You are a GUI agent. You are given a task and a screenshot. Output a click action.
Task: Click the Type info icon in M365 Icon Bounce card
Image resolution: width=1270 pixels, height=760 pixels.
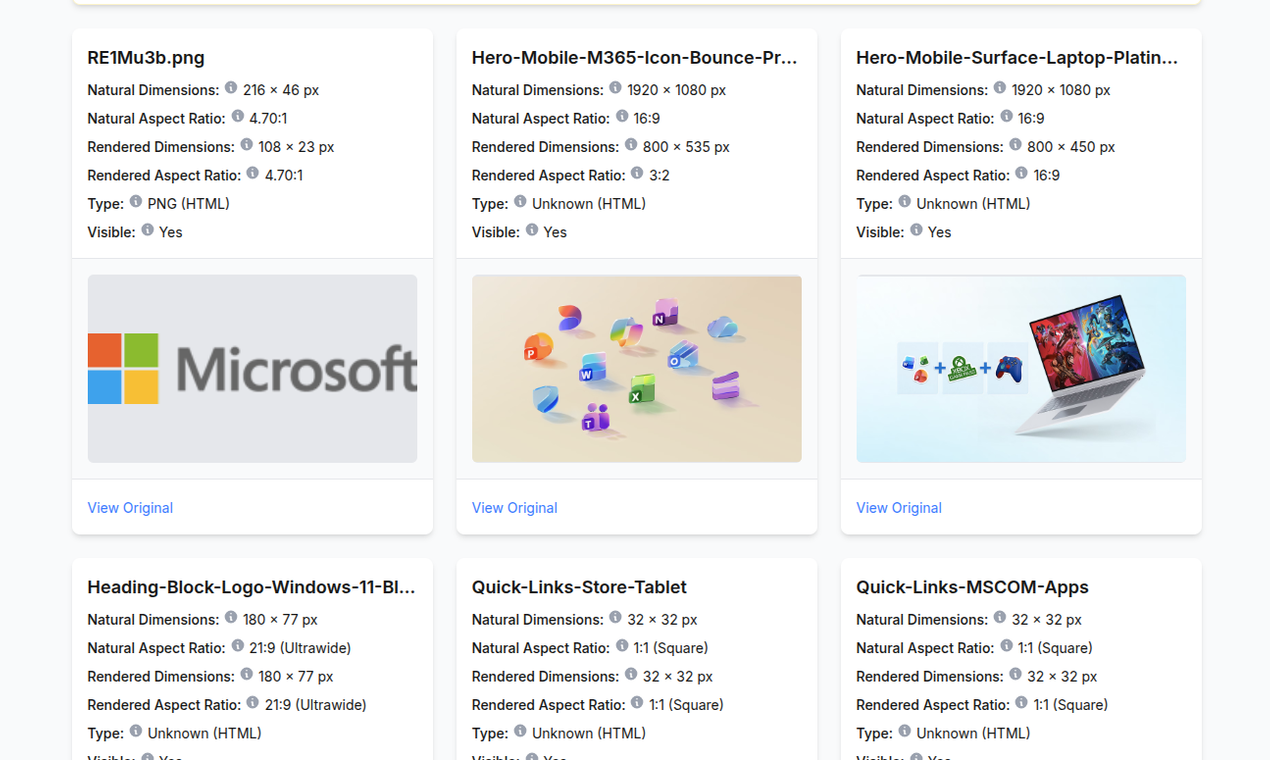(x=520, y=202)
